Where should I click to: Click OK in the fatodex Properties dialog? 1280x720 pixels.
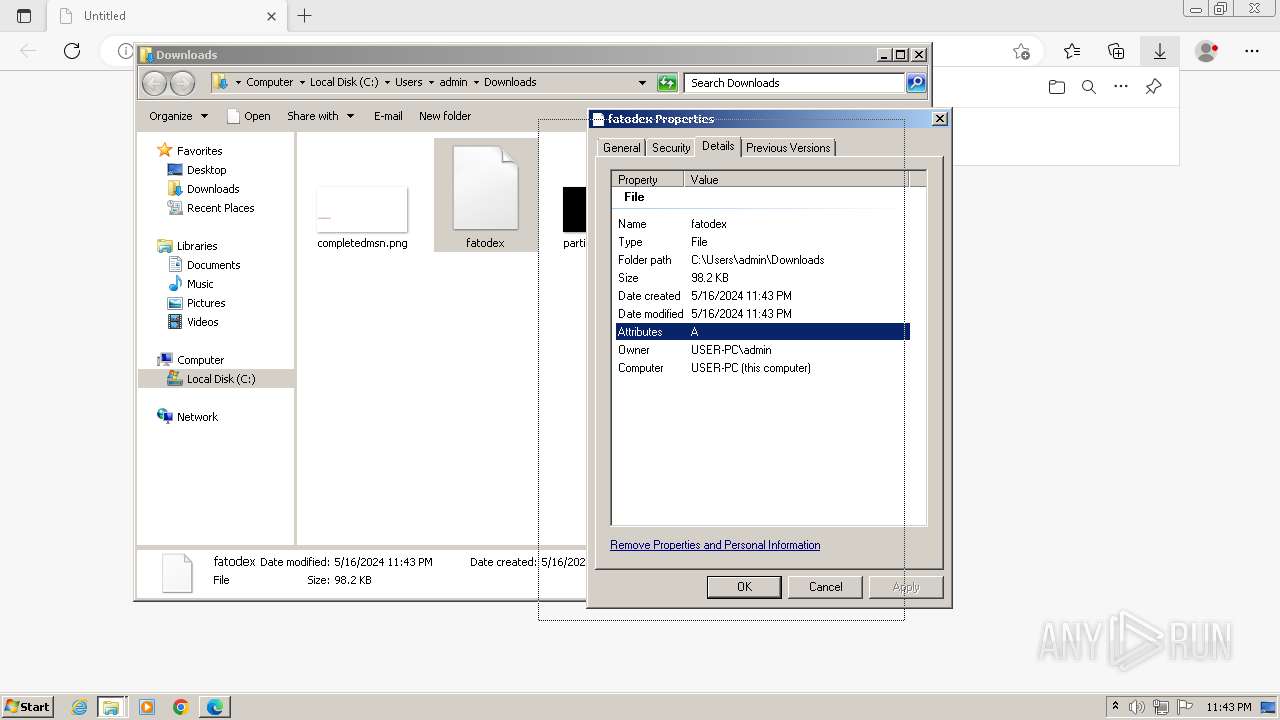(x=744, y=587)
